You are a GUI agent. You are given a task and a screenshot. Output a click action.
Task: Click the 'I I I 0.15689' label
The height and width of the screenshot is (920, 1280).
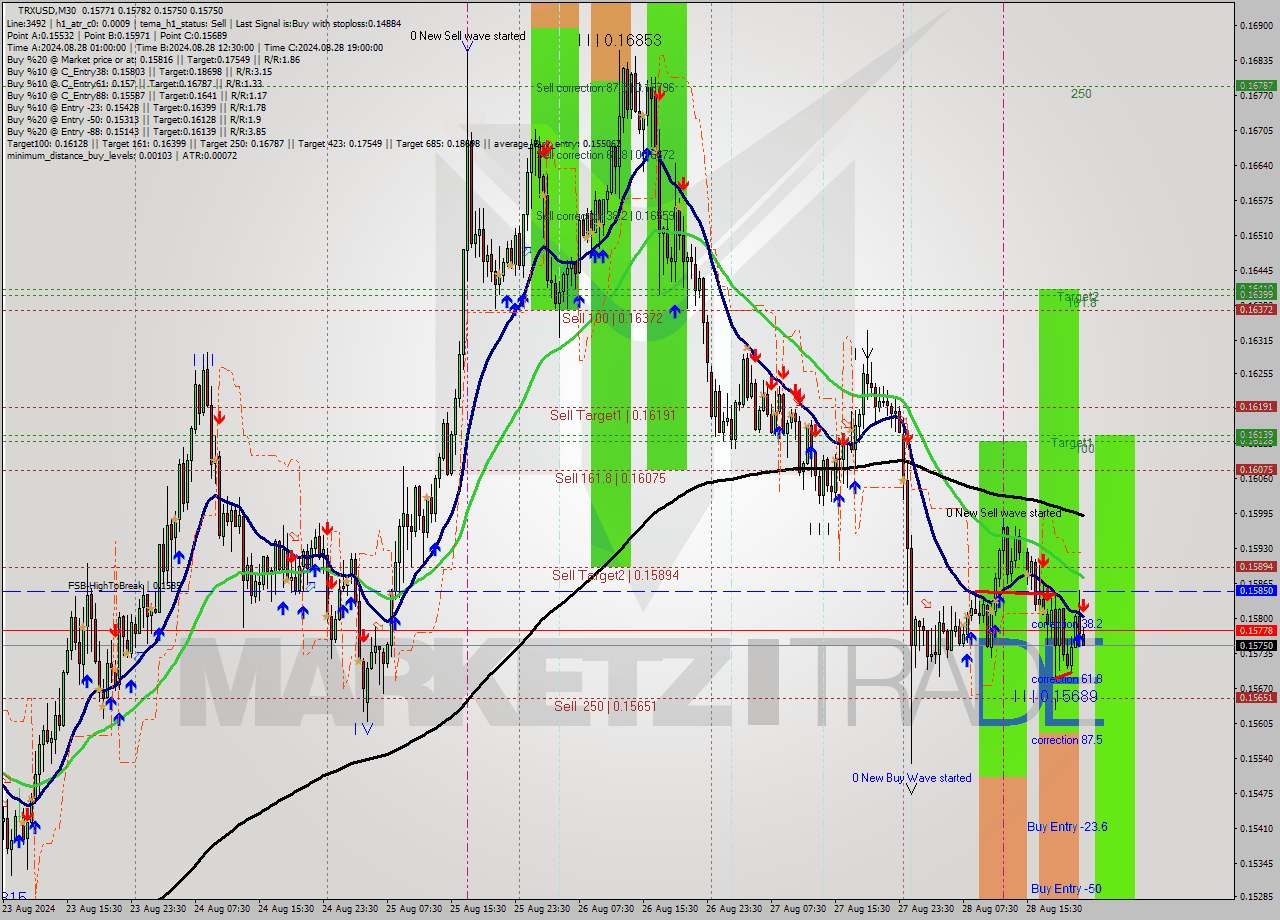(x=1056, y=696)
